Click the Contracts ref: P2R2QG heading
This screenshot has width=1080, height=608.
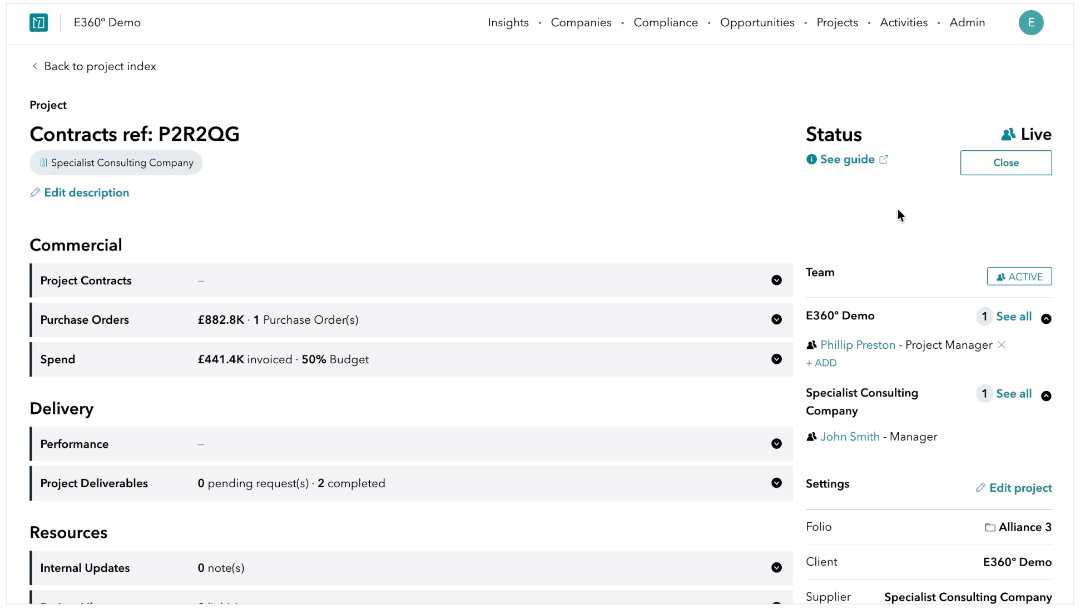[134, 134]
